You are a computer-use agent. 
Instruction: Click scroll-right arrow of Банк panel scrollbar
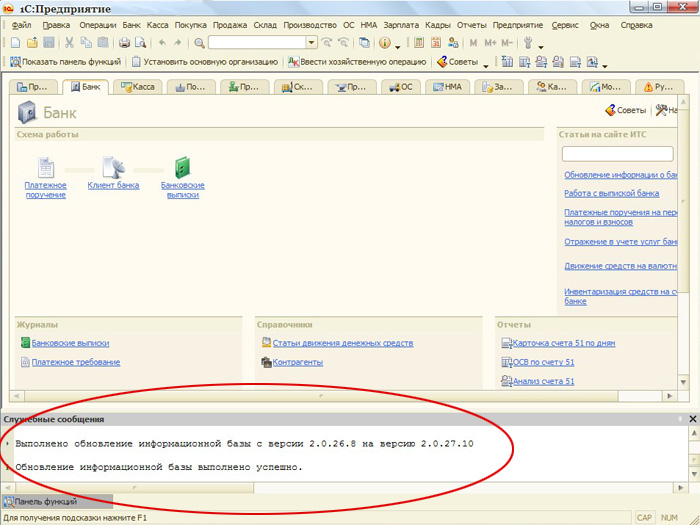coord(669,396)
